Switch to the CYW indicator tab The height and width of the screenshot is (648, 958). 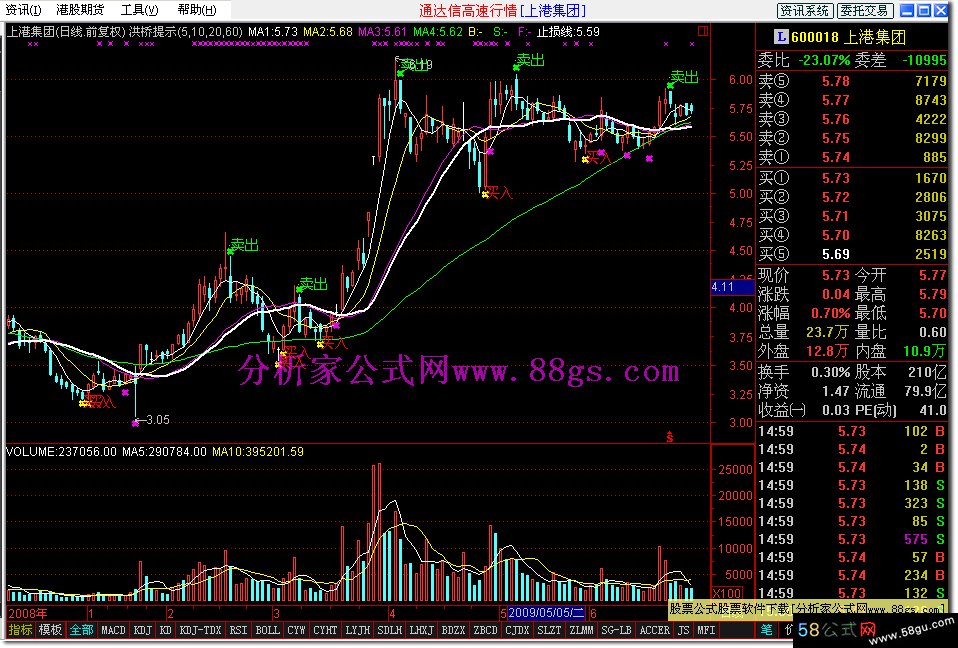pyautogui.click(x=296, y=630)
